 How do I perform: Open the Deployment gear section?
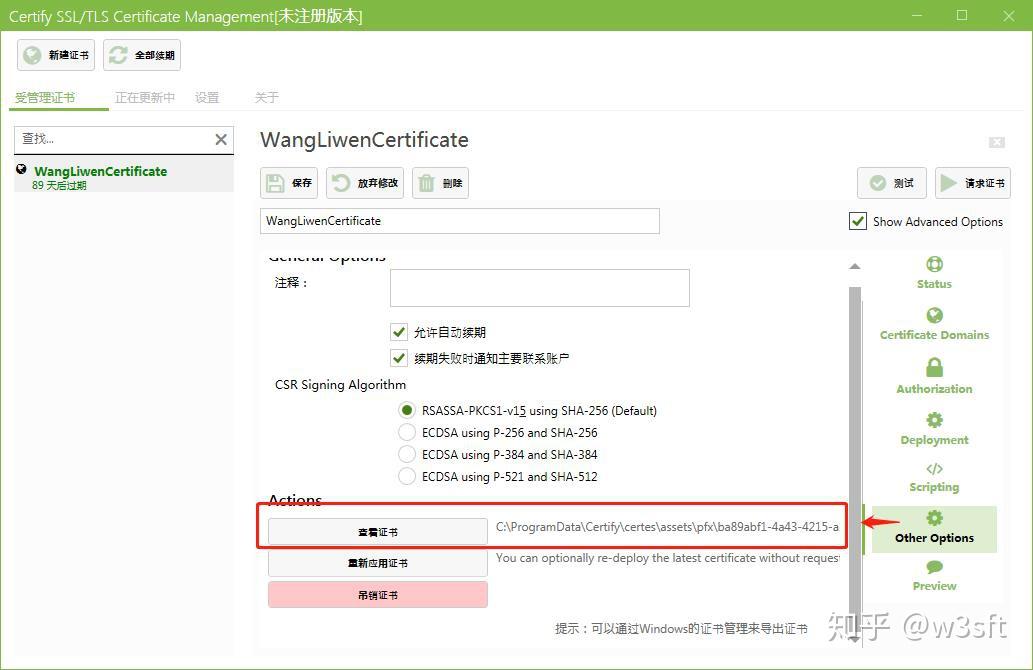pyautogui.click(x=934, y=429)
